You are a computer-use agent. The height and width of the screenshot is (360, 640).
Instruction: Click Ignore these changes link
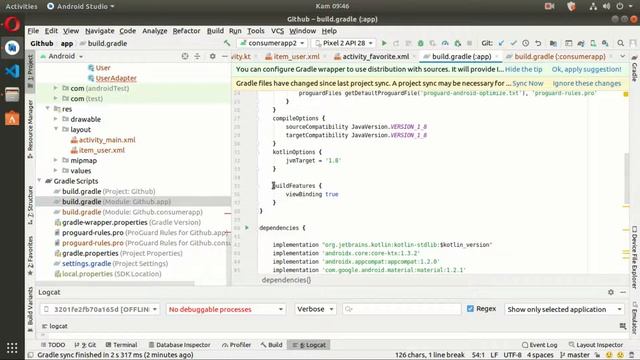pyautogui.click(x=587, y=83)
